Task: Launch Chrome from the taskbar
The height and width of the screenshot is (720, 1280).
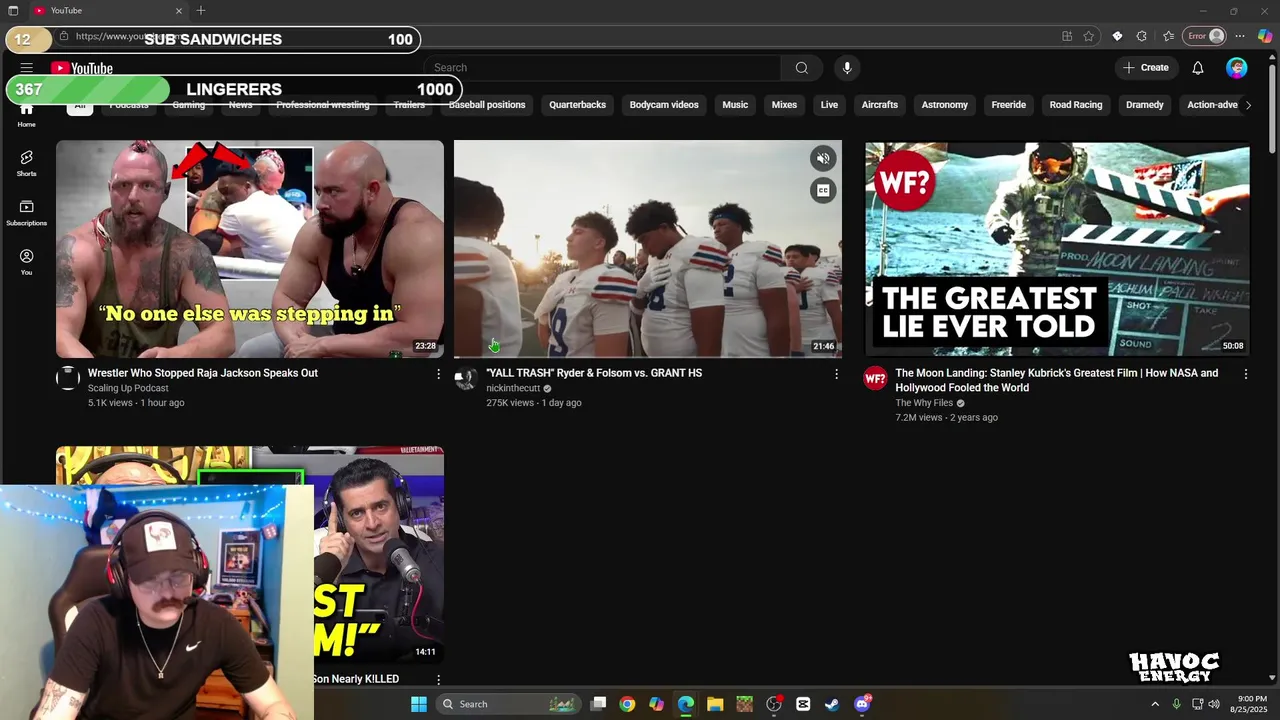Action: click(627, 704)
